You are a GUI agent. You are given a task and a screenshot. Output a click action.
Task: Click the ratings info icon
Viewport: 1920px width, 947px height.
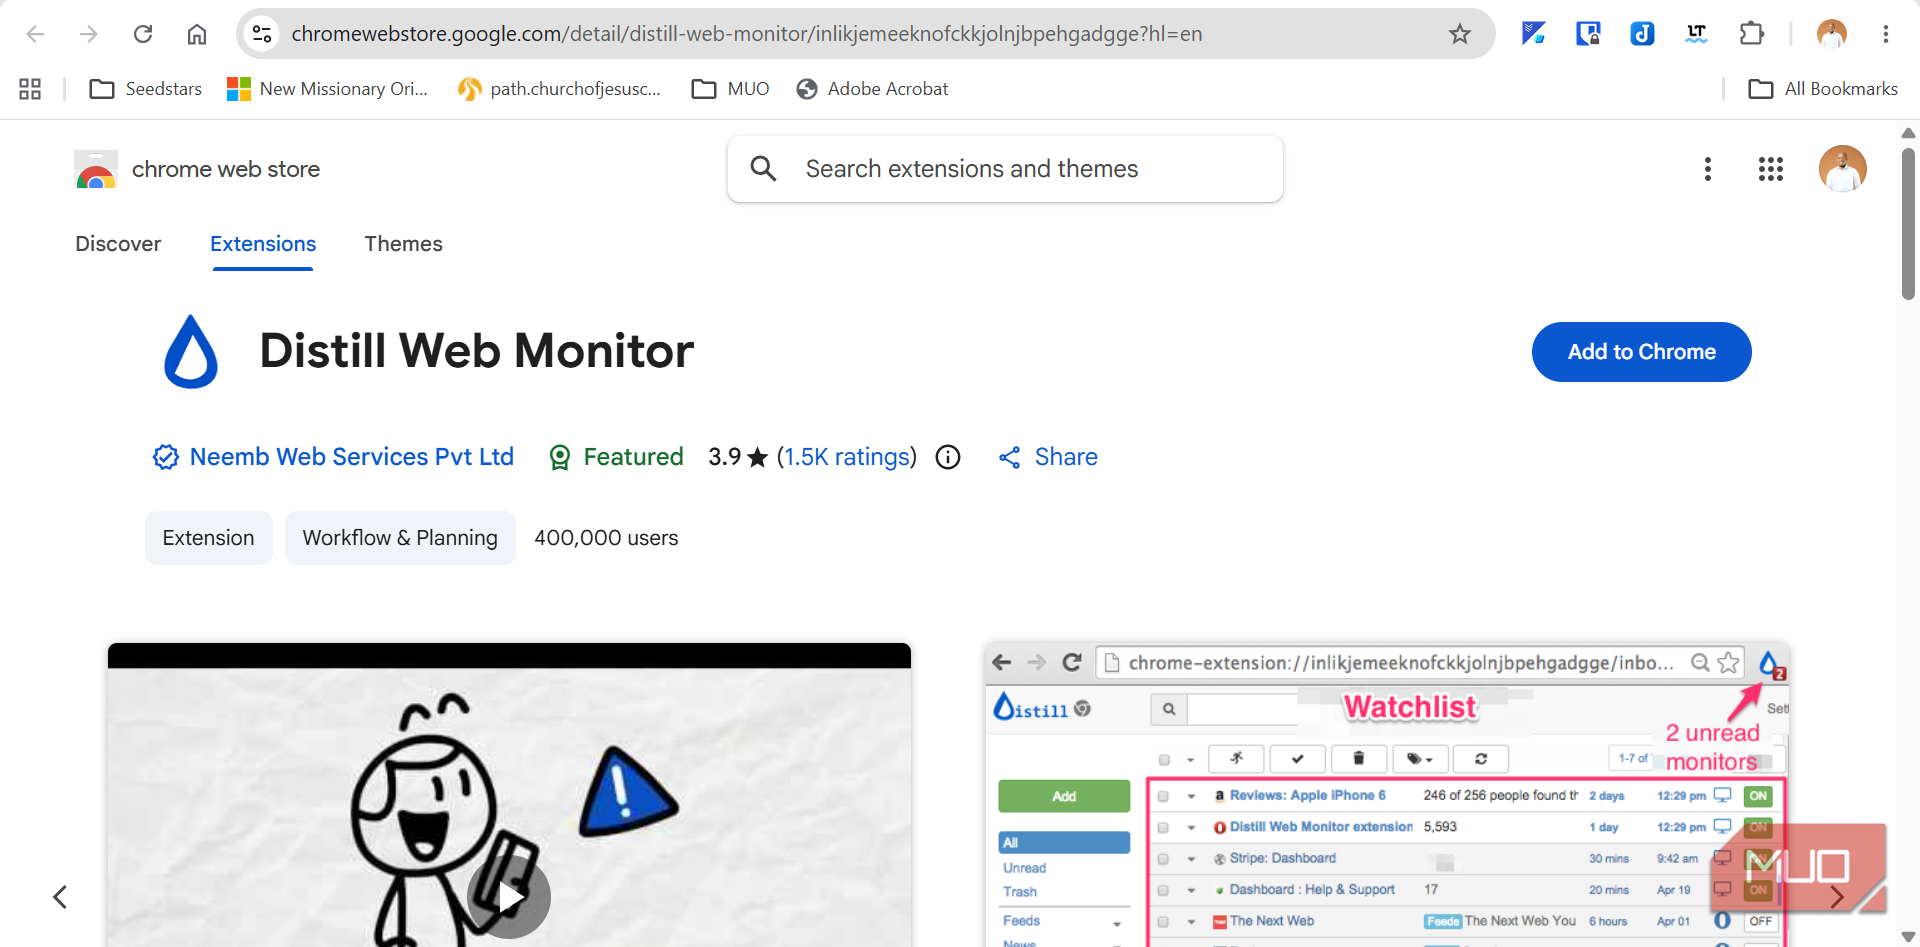[948, 457]
